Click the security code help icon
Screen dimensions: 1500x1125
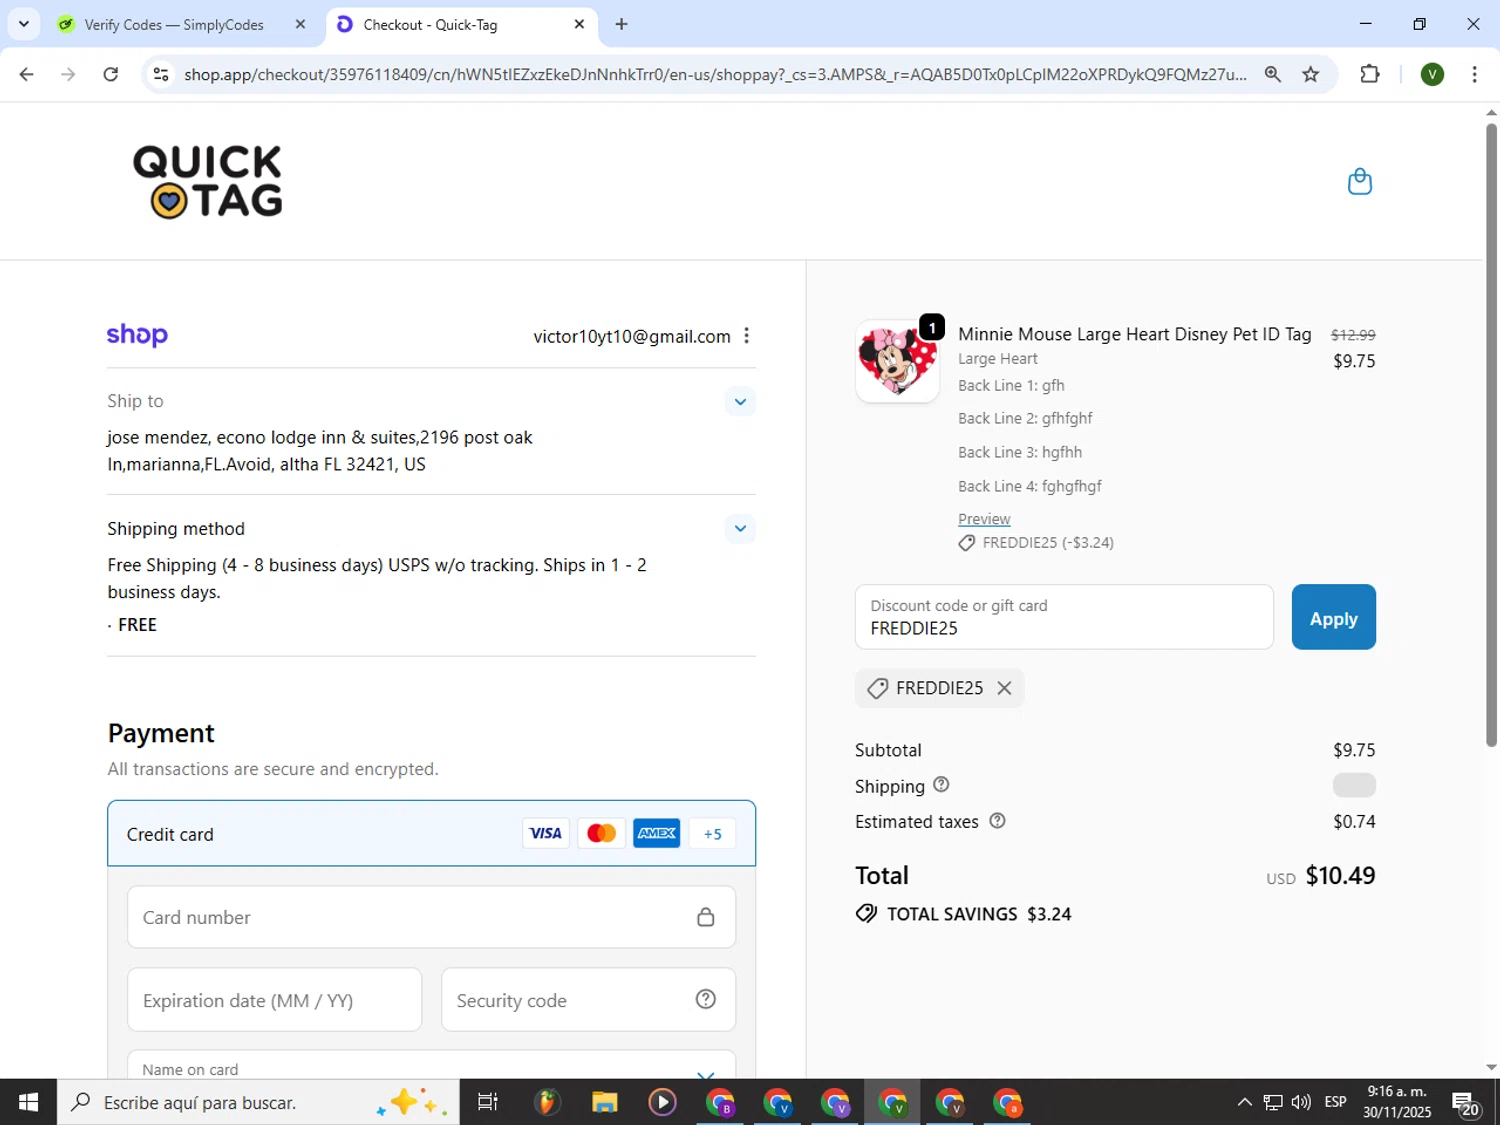[706, 999]
